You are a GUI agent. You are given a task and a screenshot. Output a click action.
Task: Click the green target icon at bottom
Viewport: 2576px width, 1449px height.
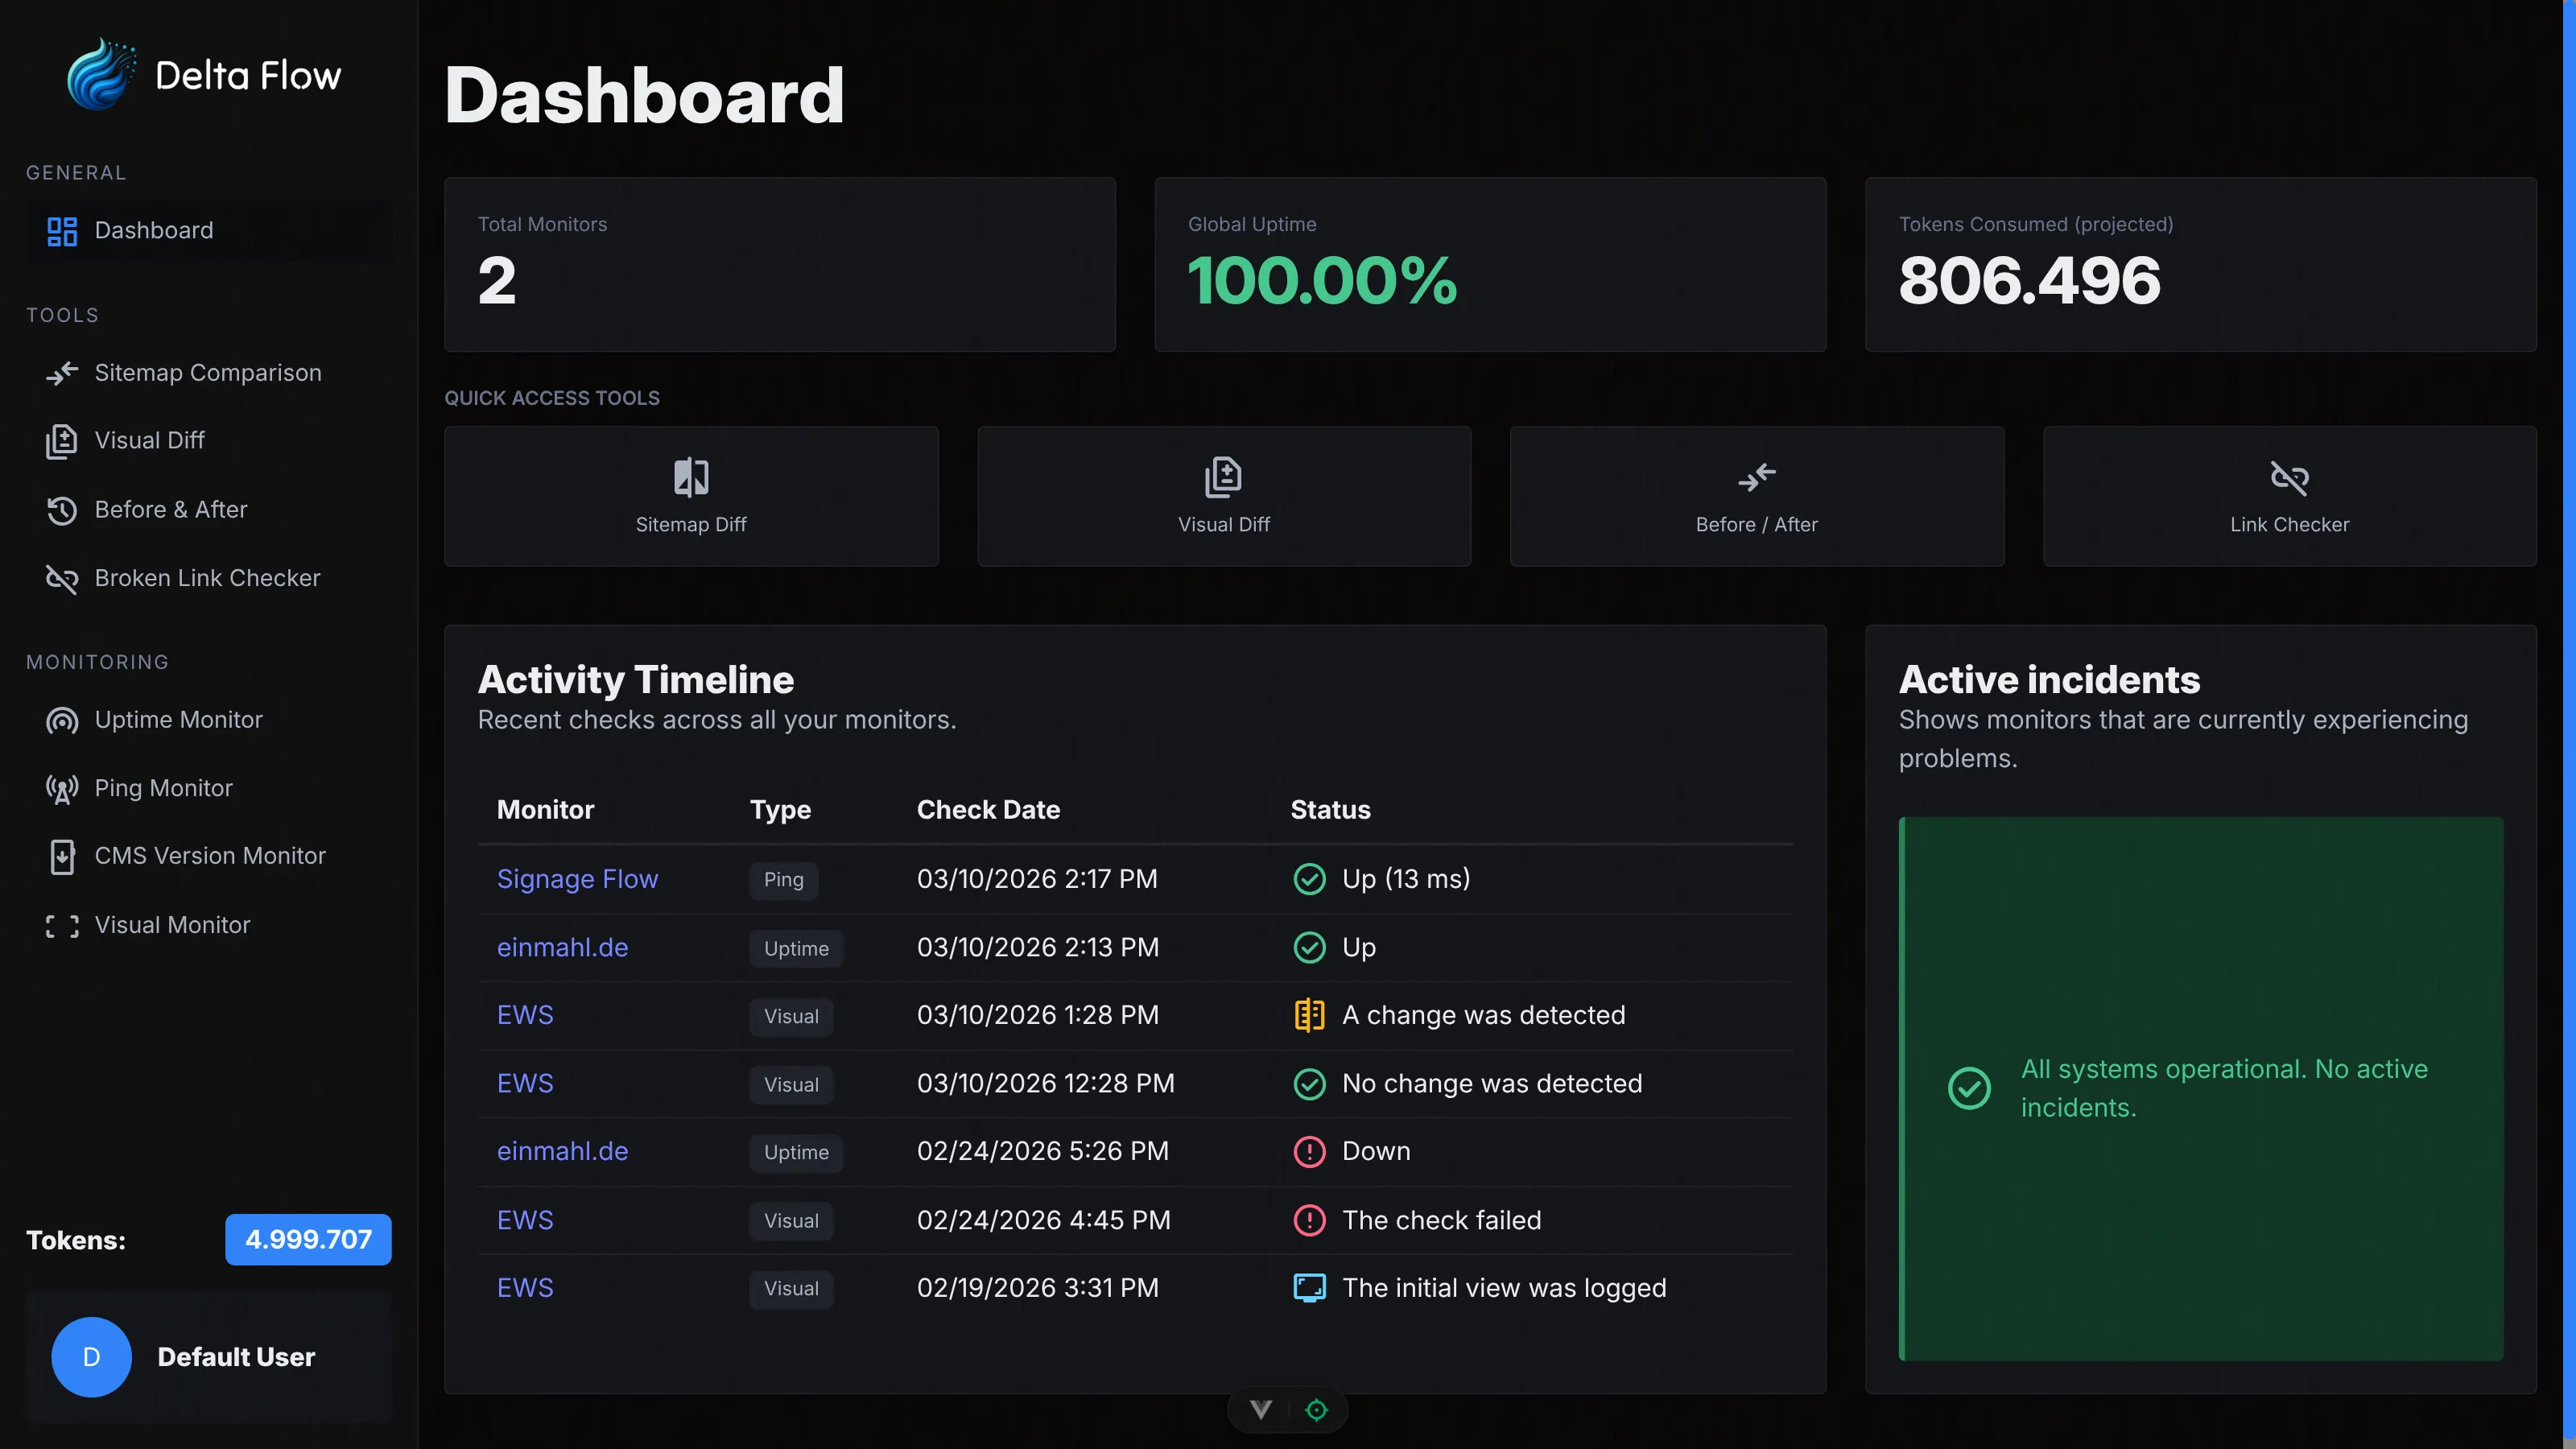[x=1316, y=1409]
